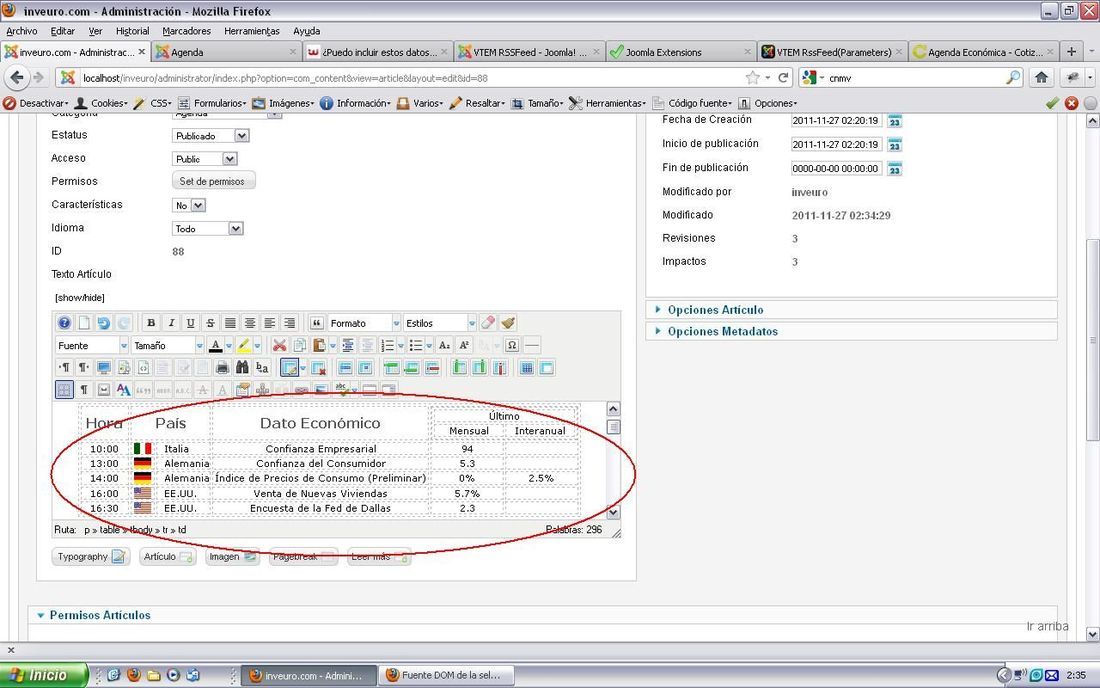Screen dimensions: 1100x688
Task: Toggle italic formatting
Action: click(x=170, y=323)
